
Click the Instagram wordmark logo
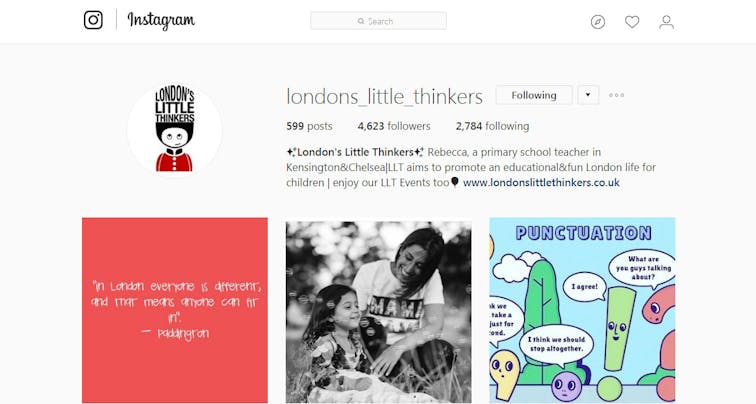tap(161, 20)
